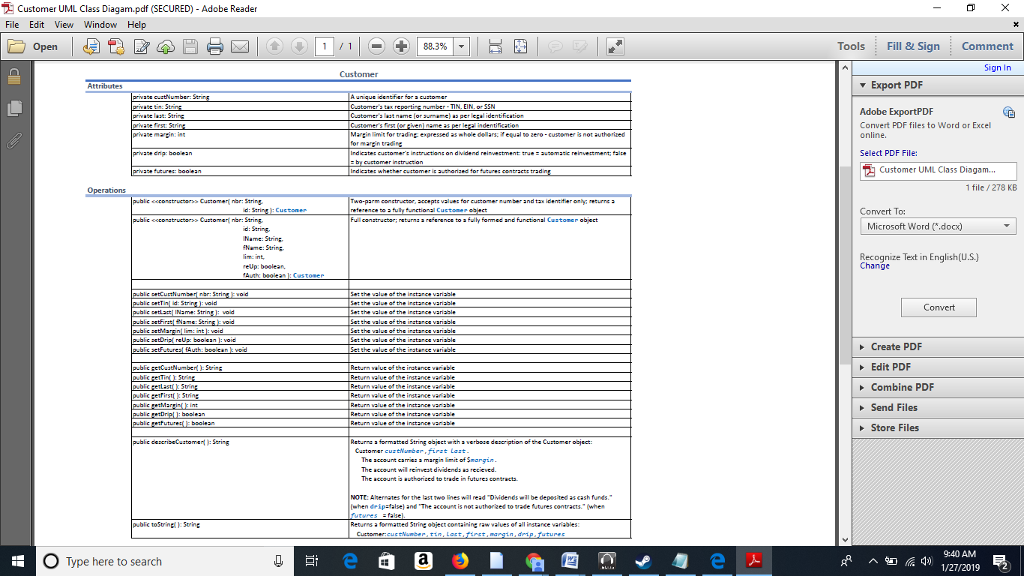Viewport: 1024px width, 576px height.
Task: Email the PDF via the envelope icon
Action: click(x=240, y=46)
